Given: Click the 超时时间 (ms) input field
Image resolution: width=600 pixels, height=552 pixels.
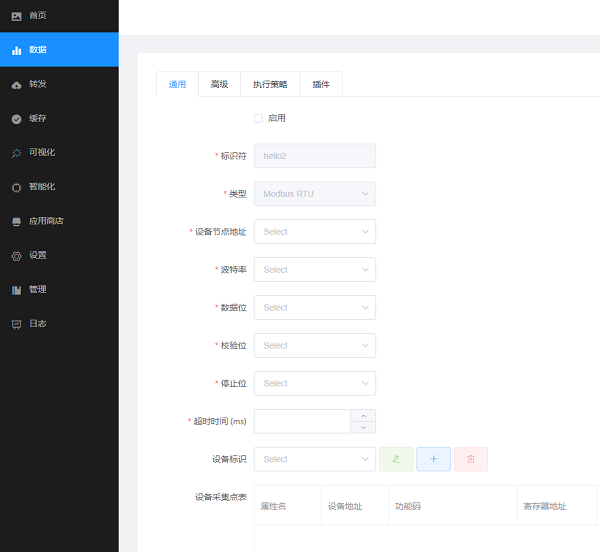Looking at the screenshot, I should (x=301, y=421).
